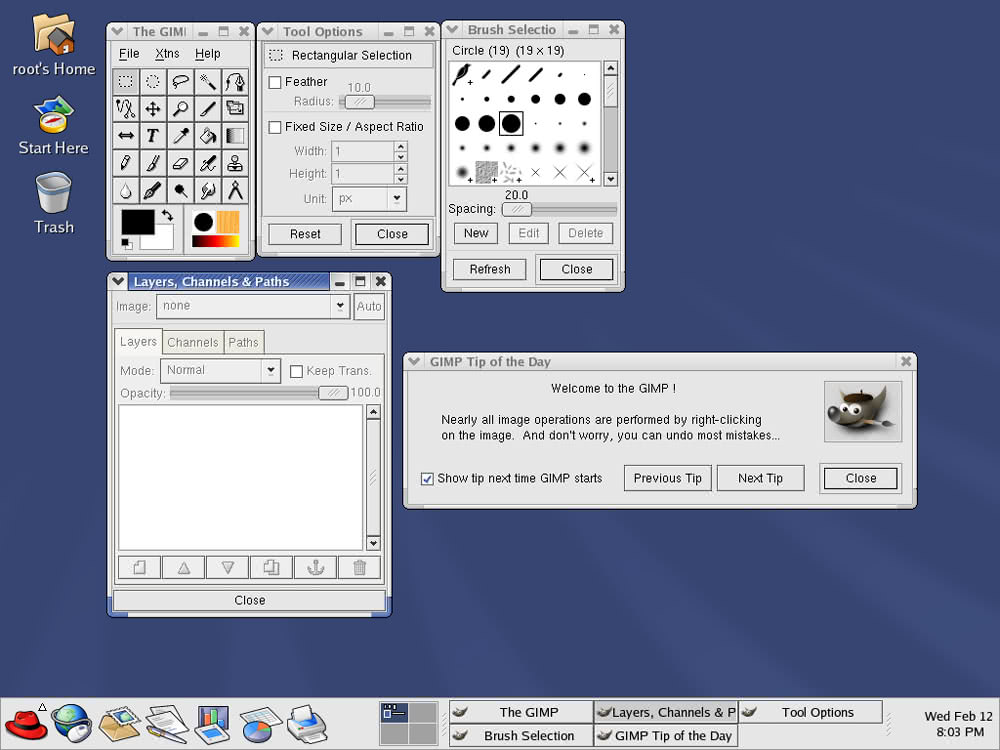Open the Help menu in The GIMP
The image size is (1000, 750).
(x=208, y=54)
